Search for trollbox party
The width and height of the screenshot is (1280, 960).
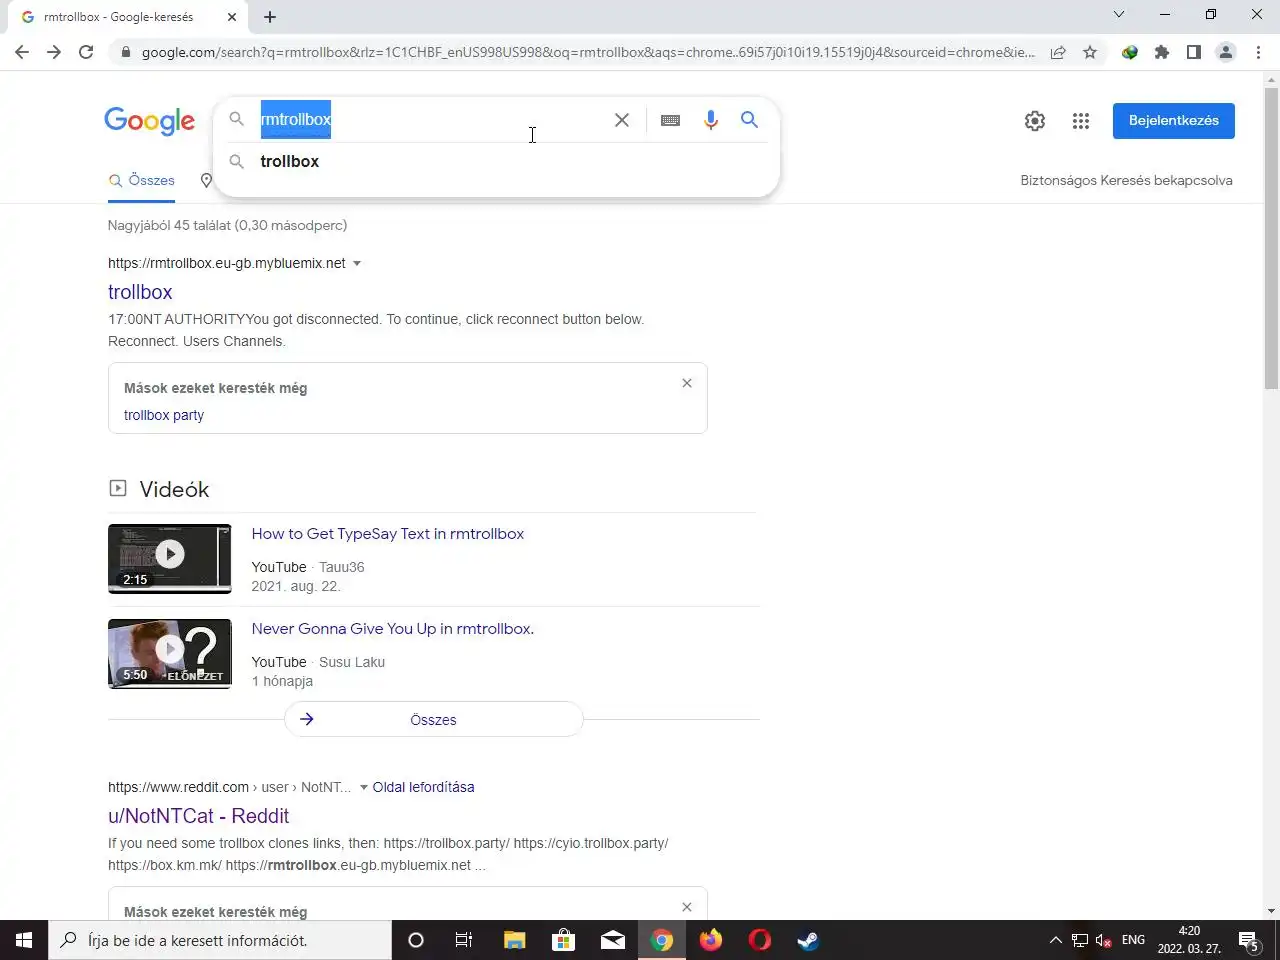point(164,415)
